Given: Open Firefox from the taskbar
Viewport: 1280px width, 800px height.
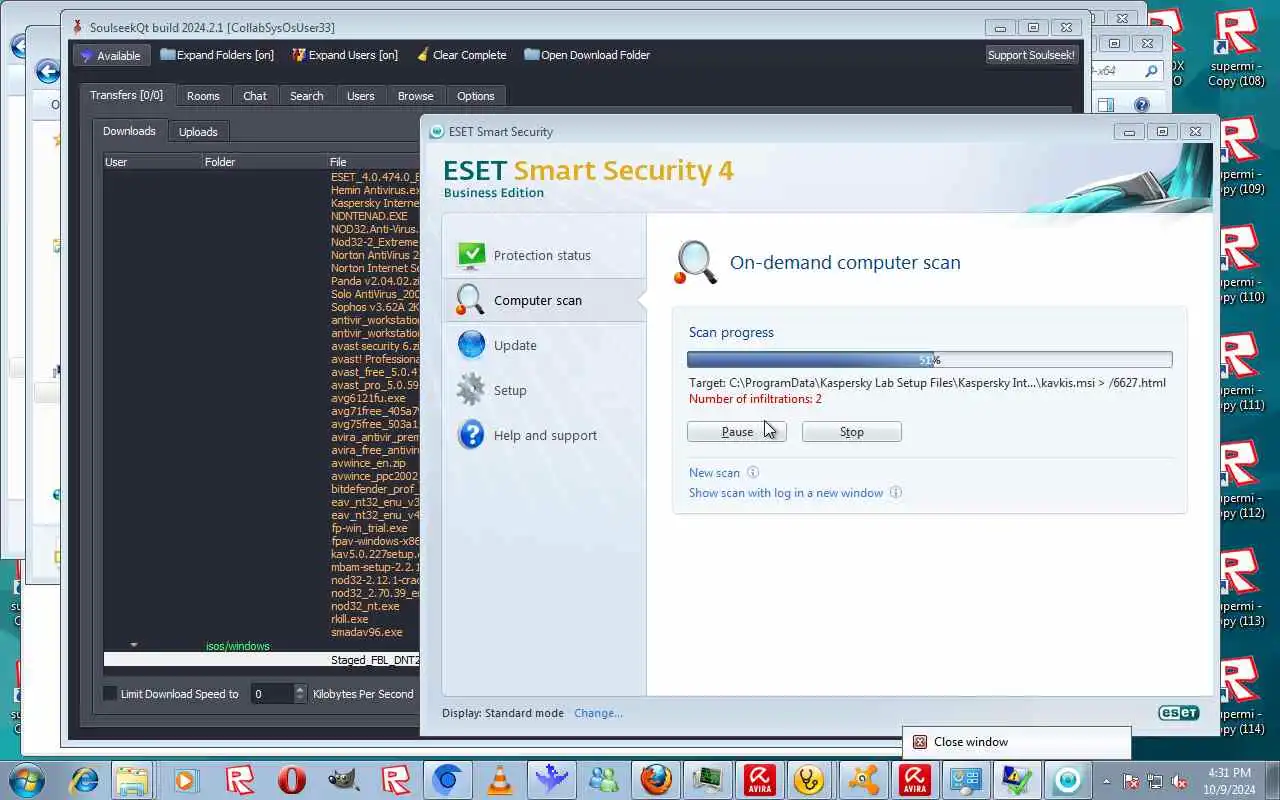Looking at the screenshot, I should [x=656, y=779].
